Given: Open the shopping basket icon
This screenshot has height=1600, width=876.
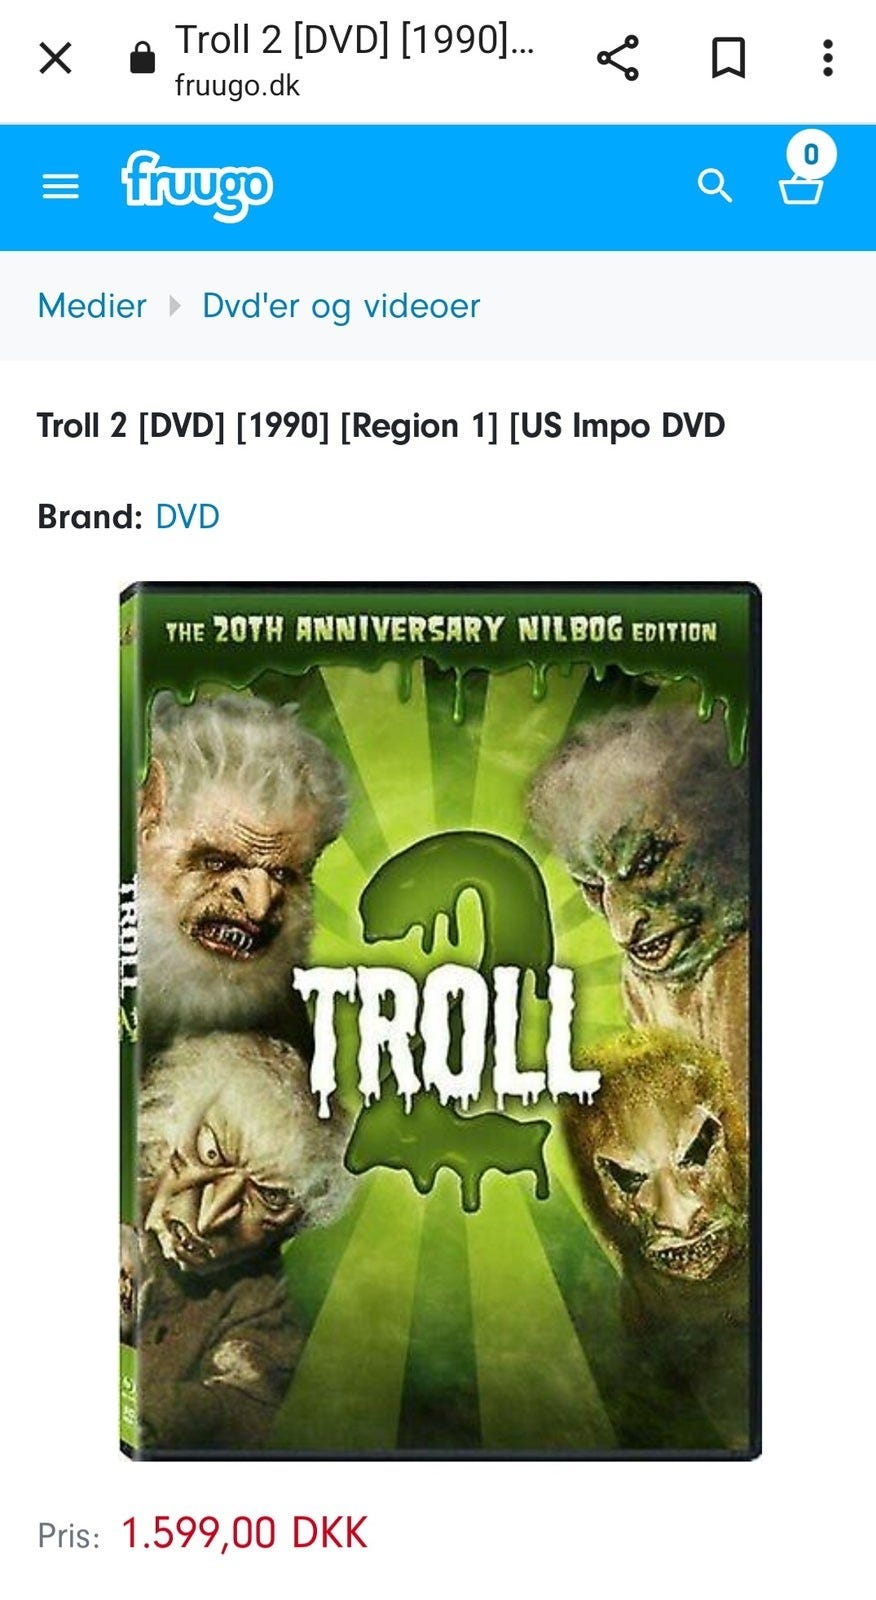Looking at the screenshot, I should [x=801, y=188].
